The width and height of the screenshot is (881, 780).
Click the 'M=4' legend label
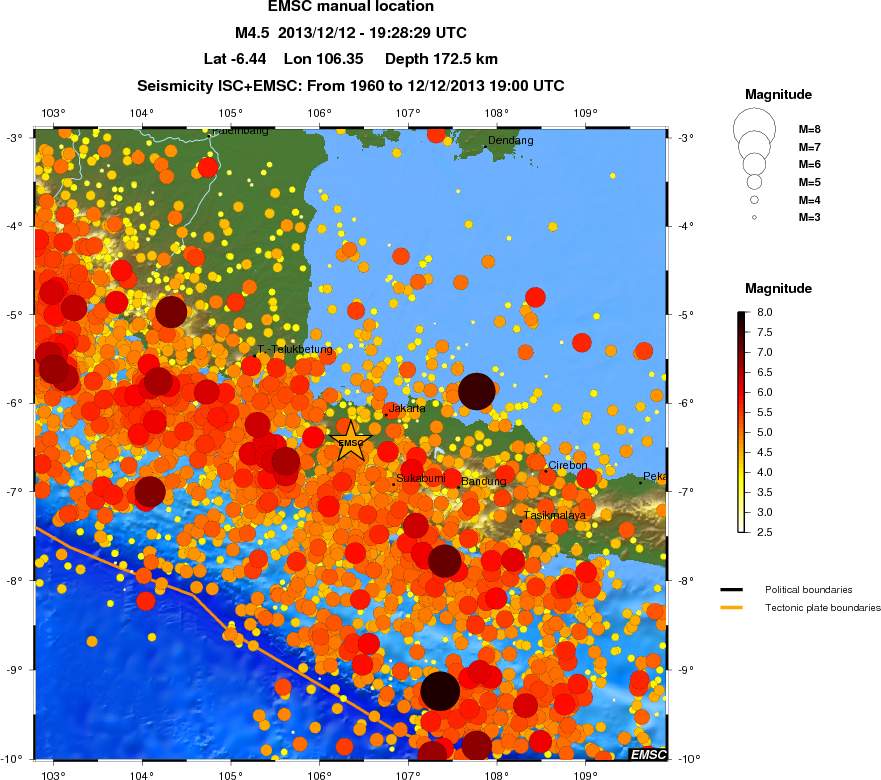[810, 200]
